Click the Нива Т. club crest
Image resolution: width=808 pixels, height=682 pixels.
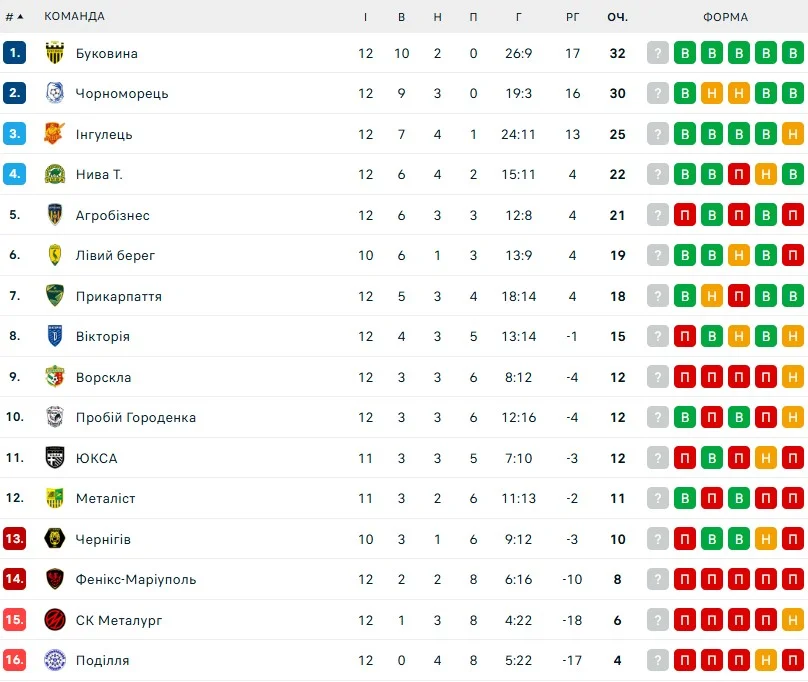pyautogui.click(x=55, y=174)
